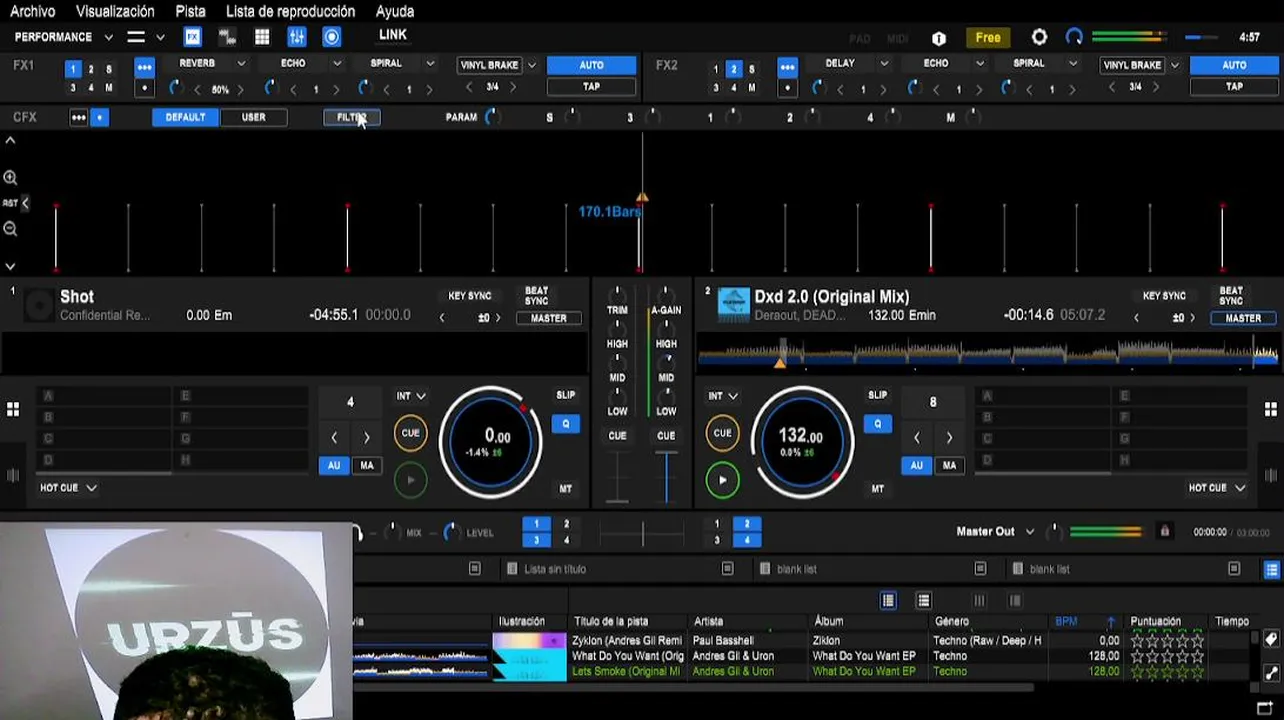Open deck 1 pad grid icon
This screenshot has width=1284, height=720.
(13, 409)
